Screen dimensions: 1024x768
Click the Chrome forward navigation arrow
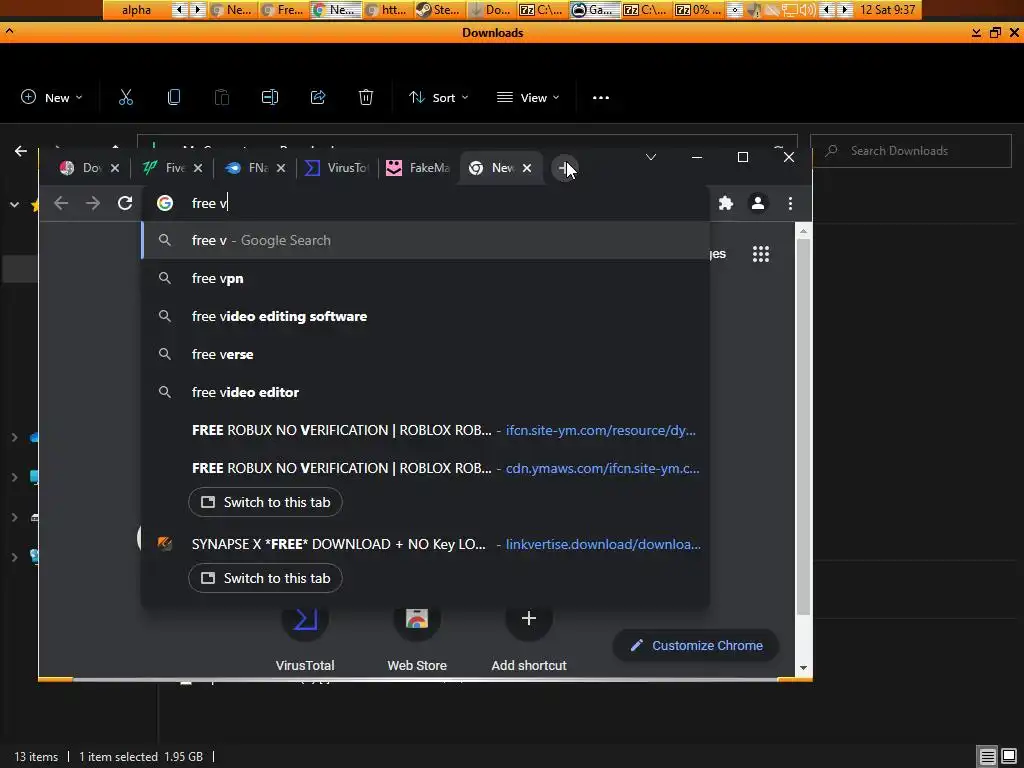pos(93,203)
